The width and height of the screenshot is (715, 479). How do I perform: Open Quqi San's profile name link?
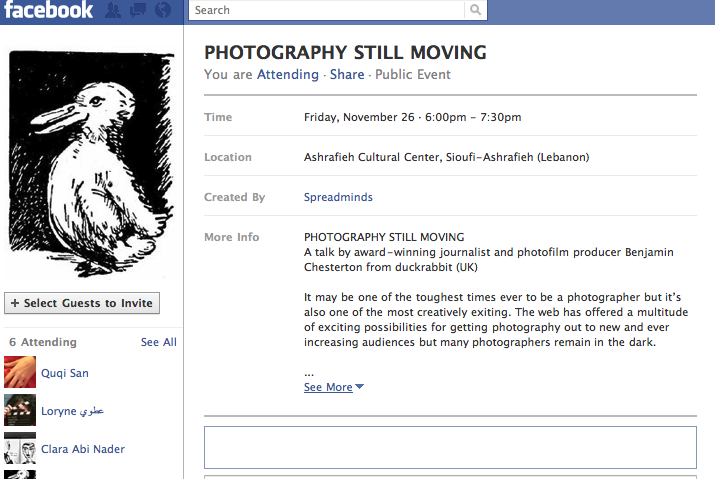[x=65, y=373]
